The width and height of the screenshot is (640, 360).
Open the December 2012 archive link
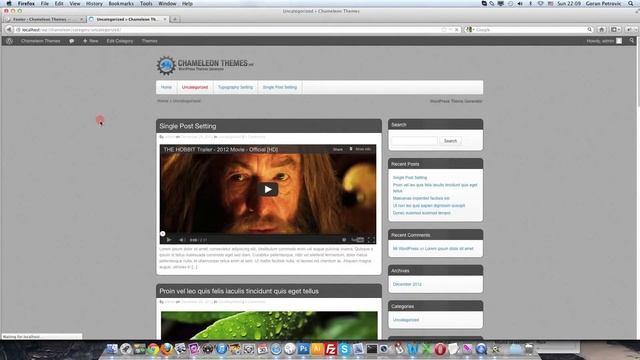407,284
